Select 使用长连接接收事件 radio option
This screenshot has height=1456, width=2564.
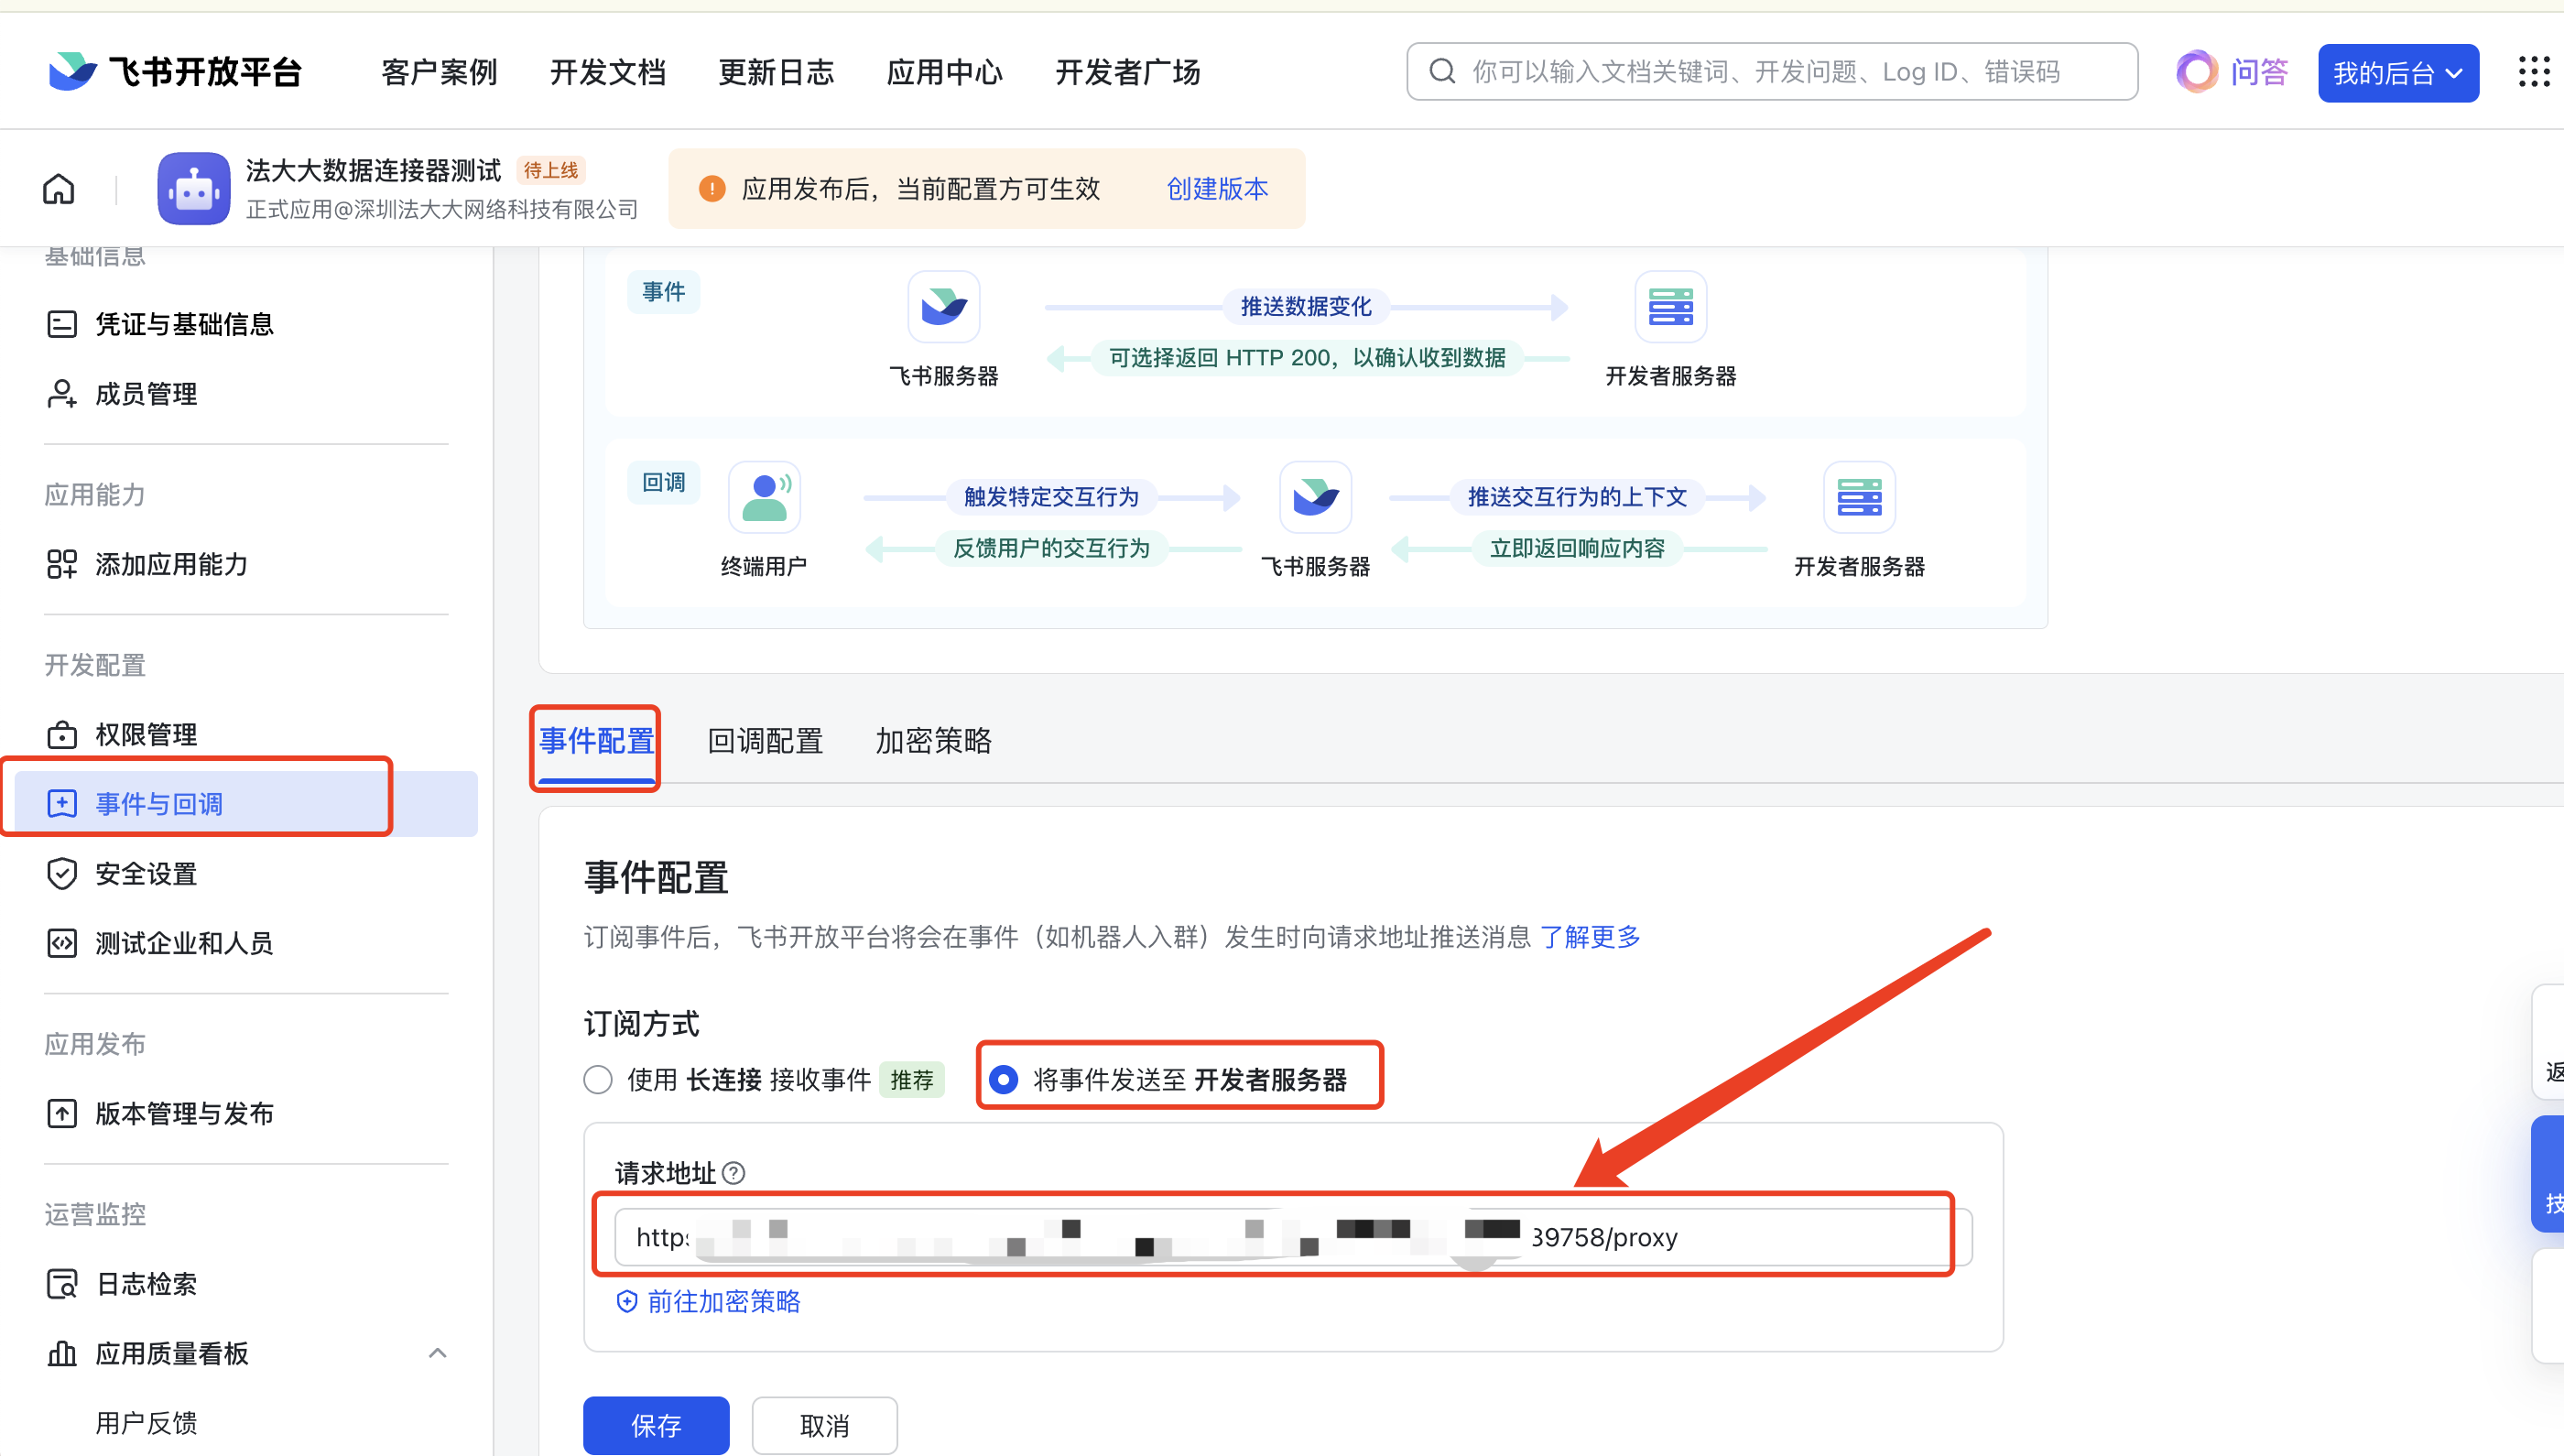pos(598,1080)
